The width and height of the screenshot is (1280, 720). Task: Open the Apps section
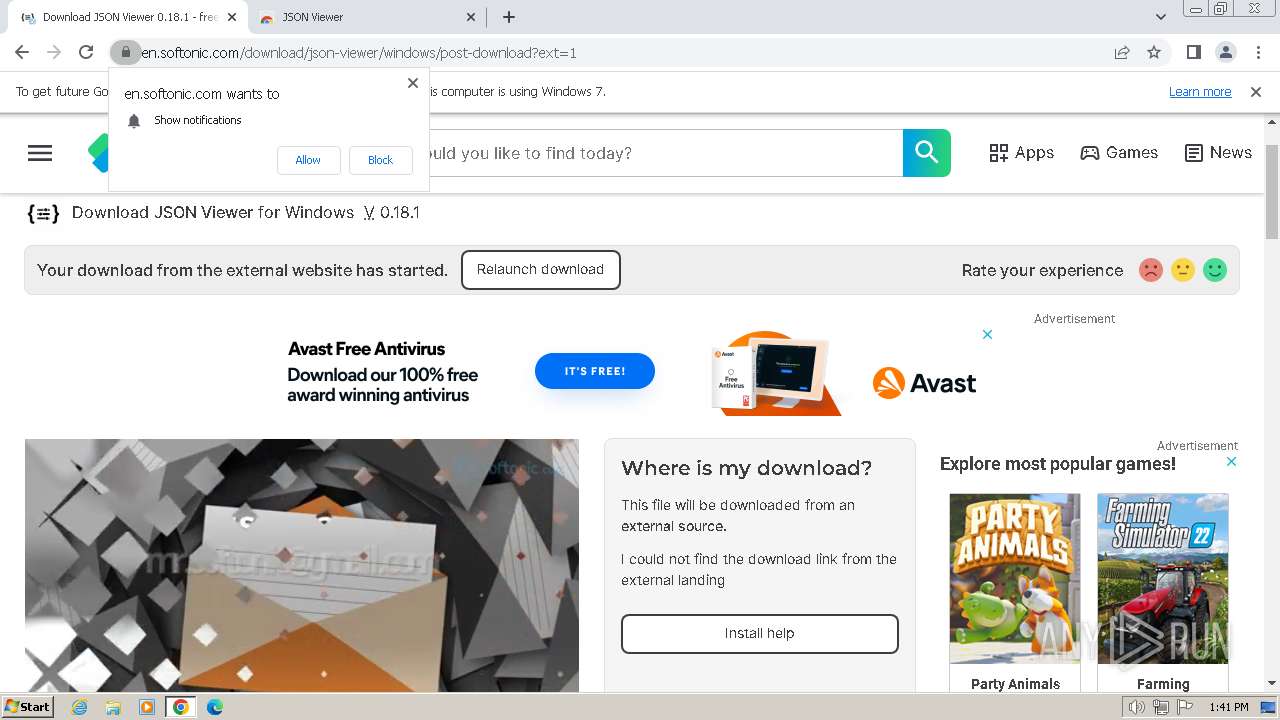1021,153
